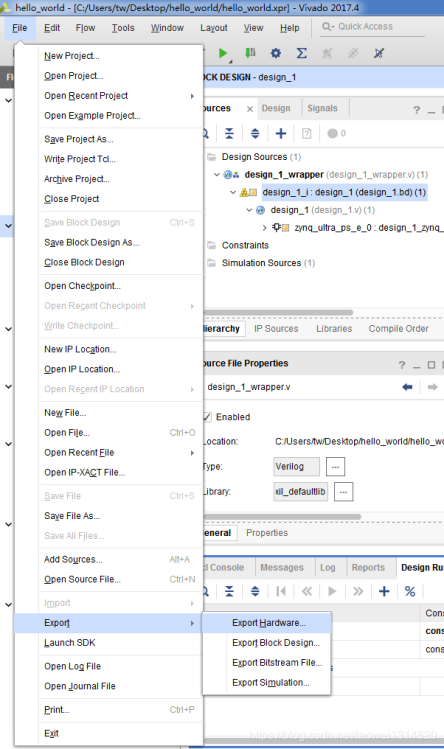
Task: Expand all in Sources panel toolbar
Action: tap(255, 133)
